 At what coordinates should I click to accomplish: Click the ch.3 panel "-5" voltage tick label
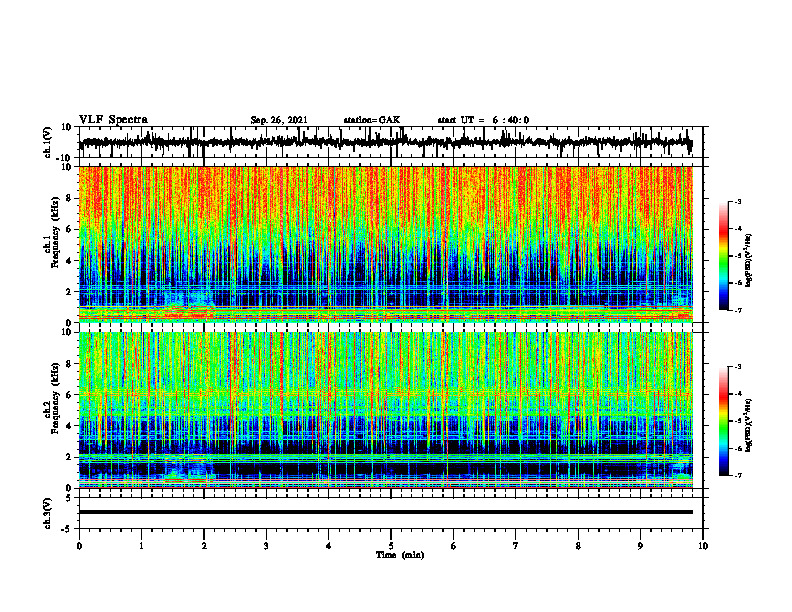[68, 529]
